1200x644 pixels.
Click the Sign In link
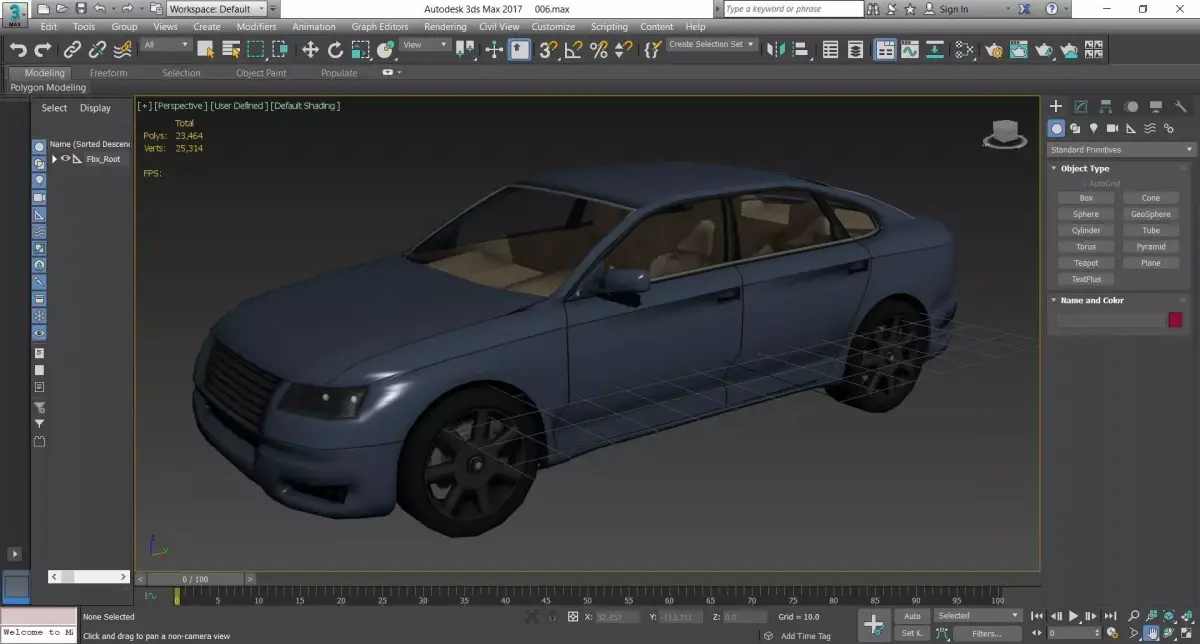(x=954, y=9)
